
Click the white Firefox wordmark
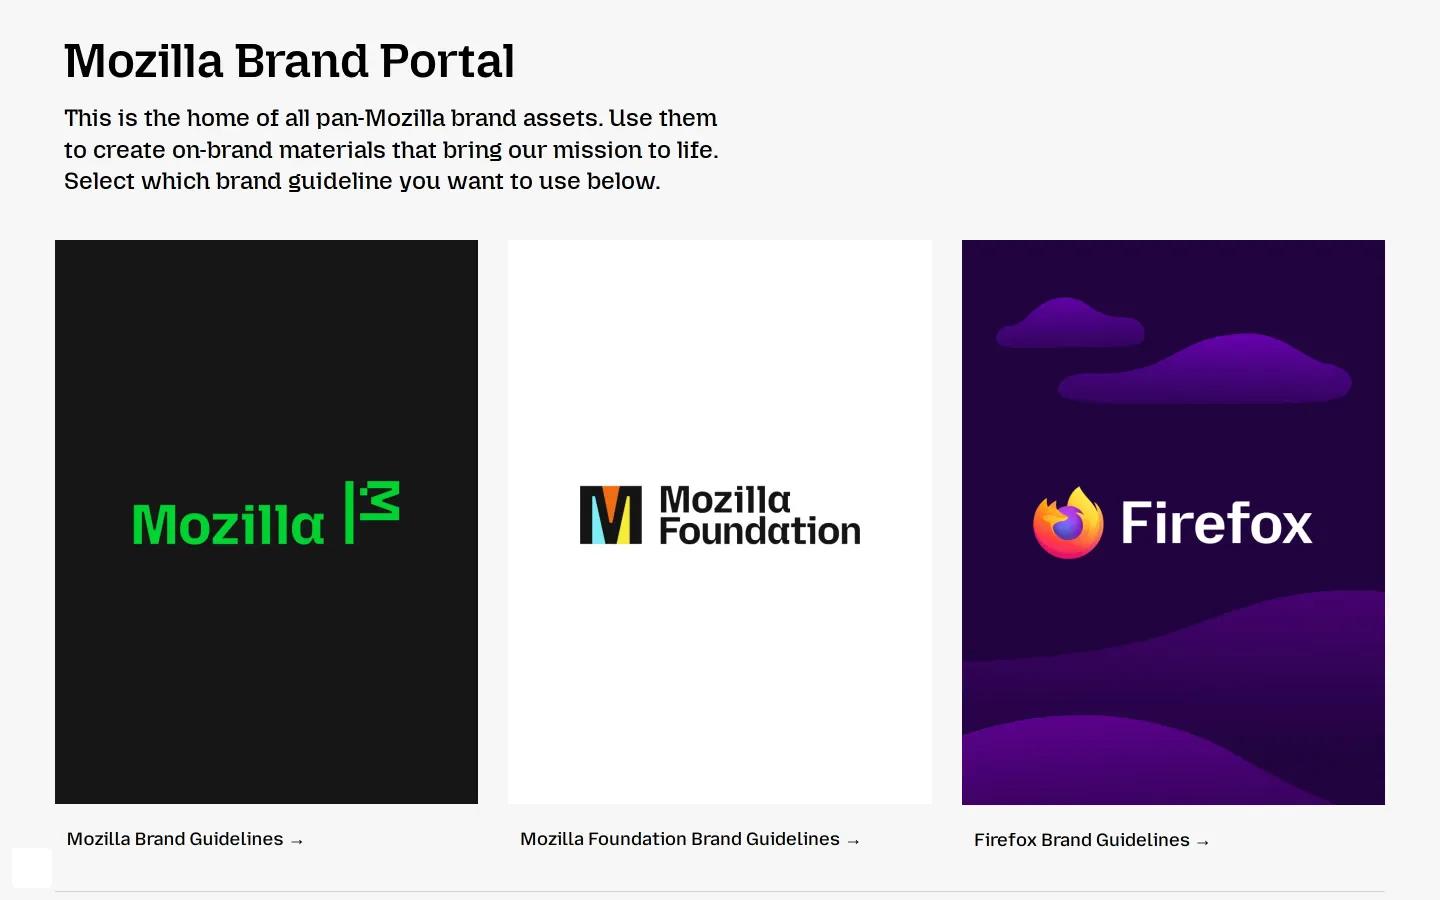pos(1216,523)
